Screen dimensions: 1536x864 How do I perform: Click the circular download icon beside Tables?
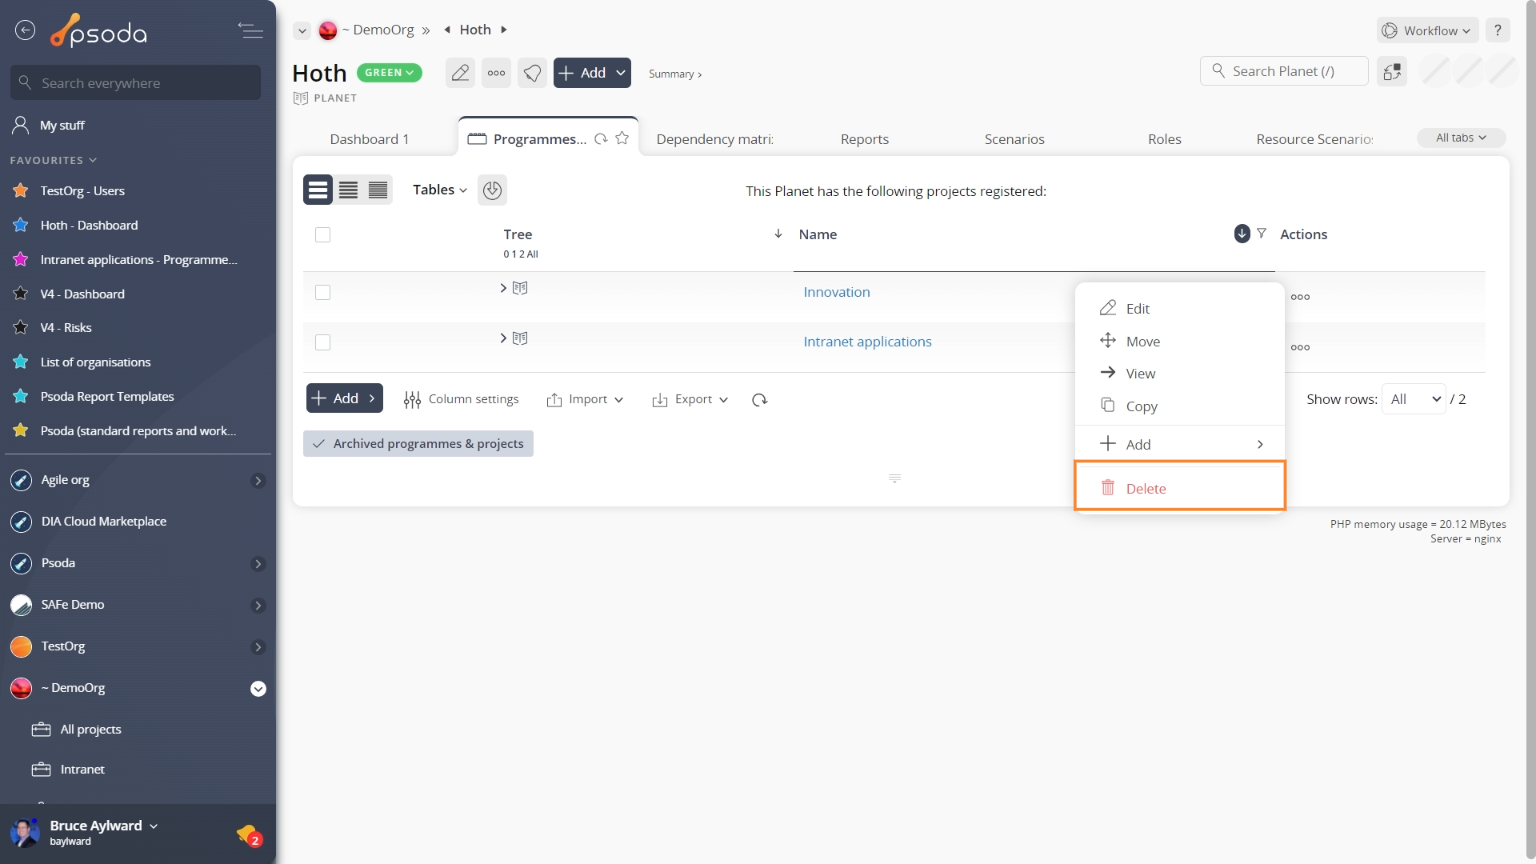492,190
